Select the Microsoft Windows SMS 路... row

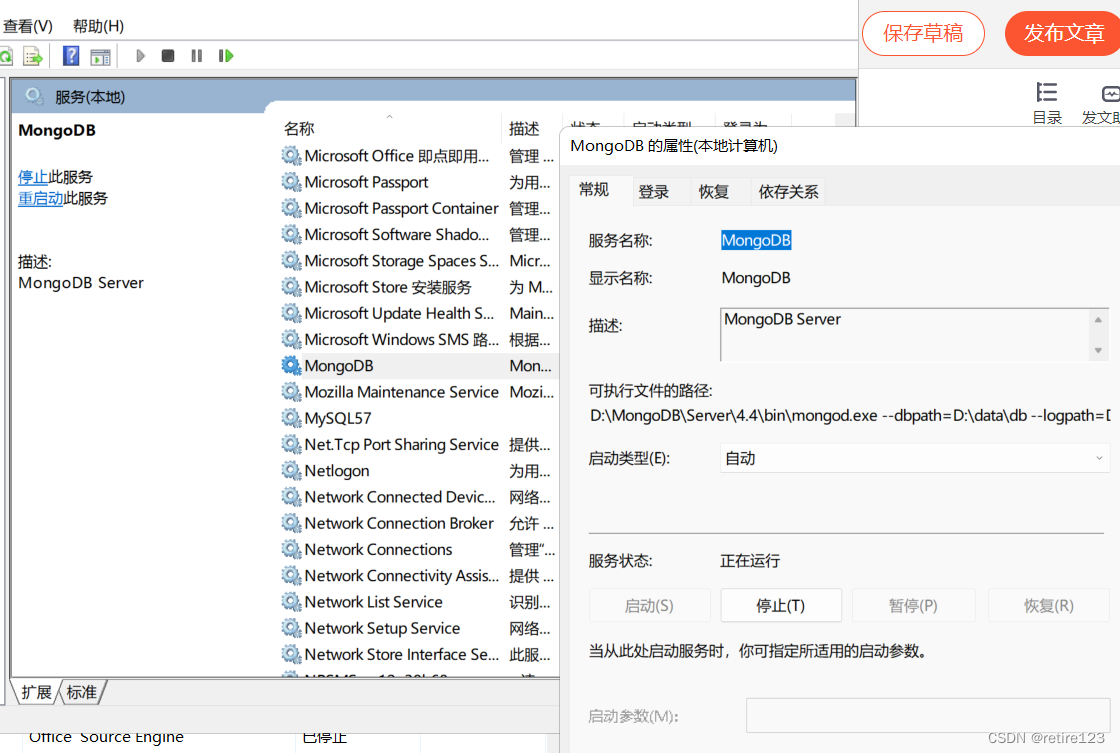pyautogui.click(x=418, y=339)
